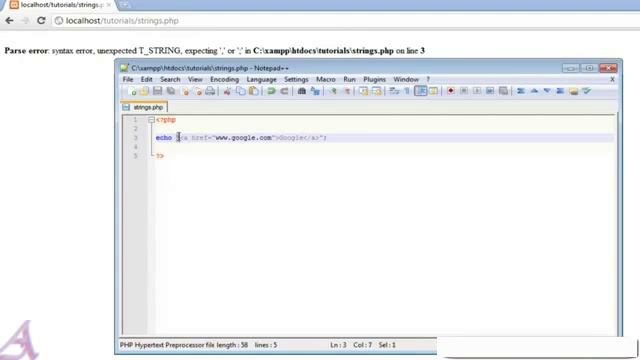This screenshot has height=360, width=640.
Task: Click Run Macro Multiple Times icon
Action: [490, 91]
